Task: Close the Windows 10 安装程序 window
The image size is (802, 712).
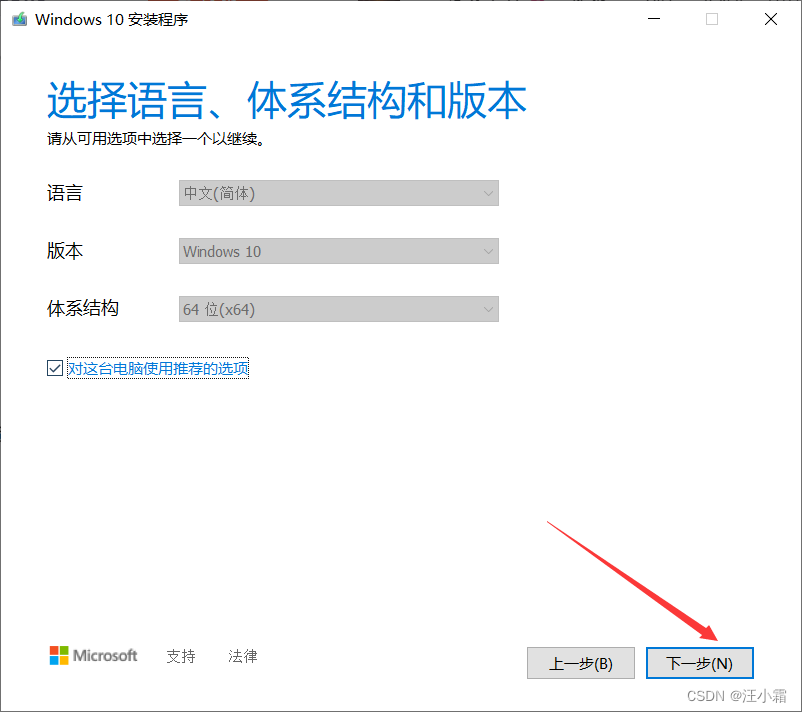Action: coord(771,19)
